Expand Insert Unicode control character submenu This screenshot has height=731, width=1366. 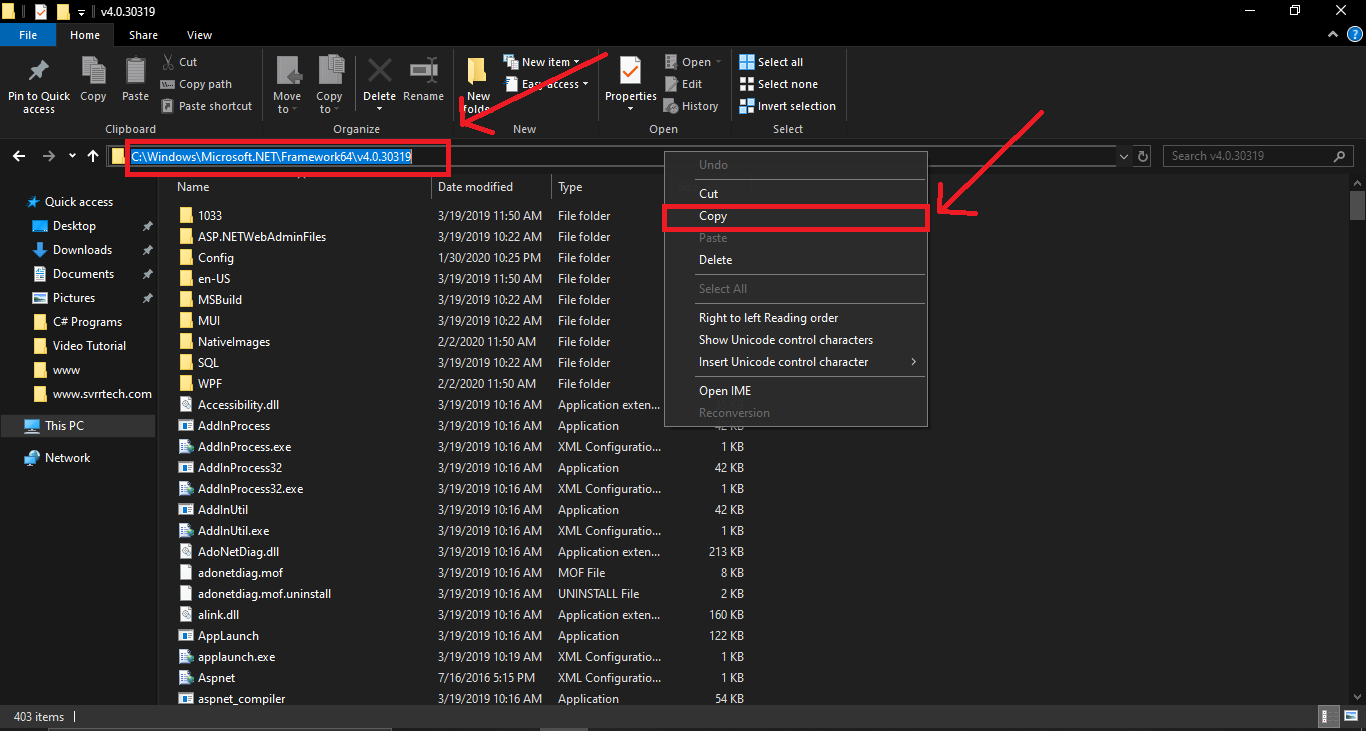[913, 362]
